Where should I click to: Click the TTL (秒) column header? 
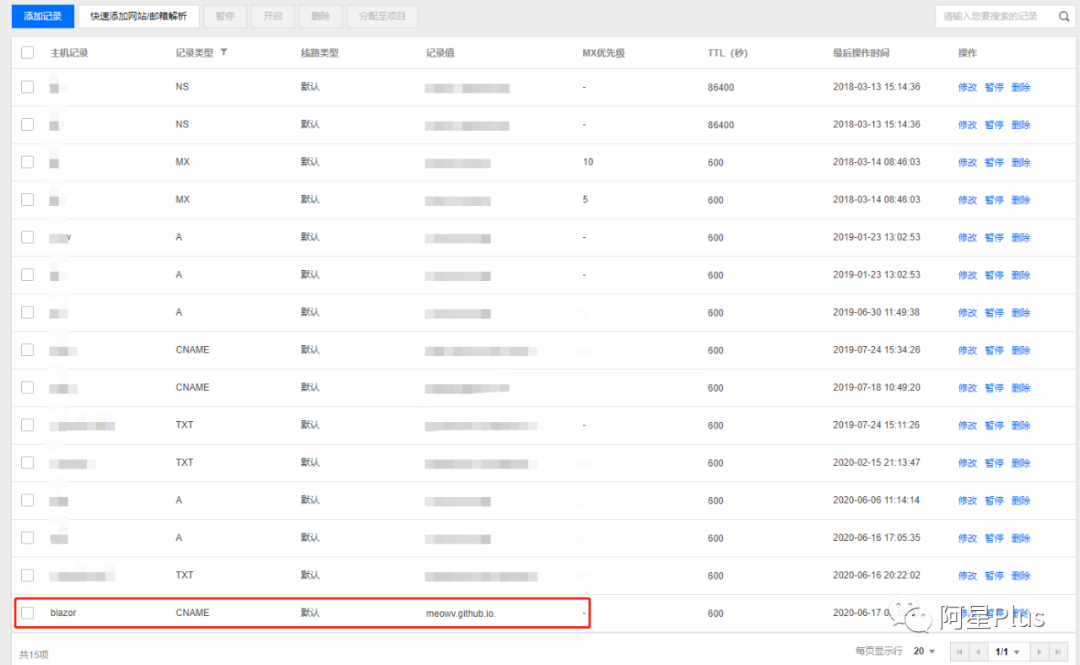click(x=727, y=53)
